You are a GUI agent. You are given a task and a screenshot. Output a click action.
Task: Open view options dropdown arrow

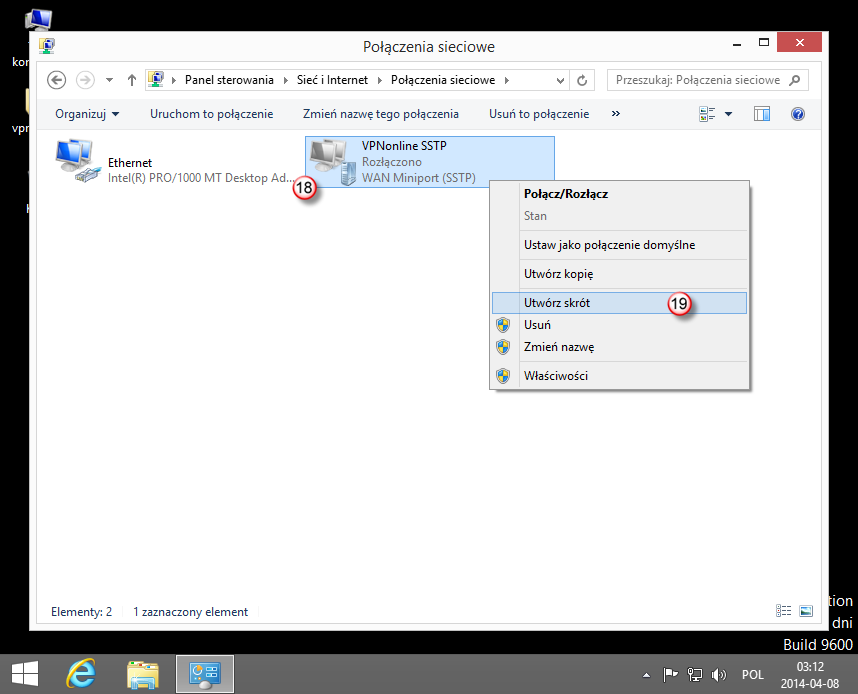click(x=728, y=114)
